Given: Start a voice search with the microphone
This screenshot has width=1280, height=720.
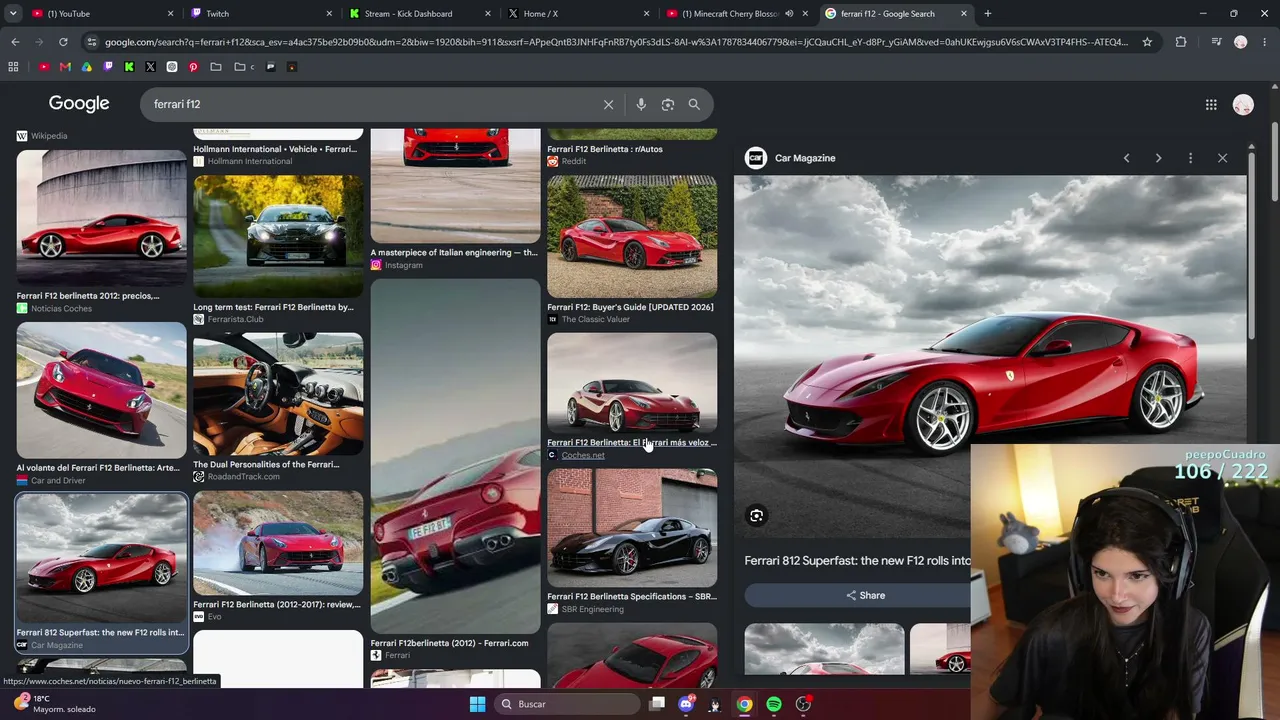Looking at the screenshot, I should [x=641, y=104].
